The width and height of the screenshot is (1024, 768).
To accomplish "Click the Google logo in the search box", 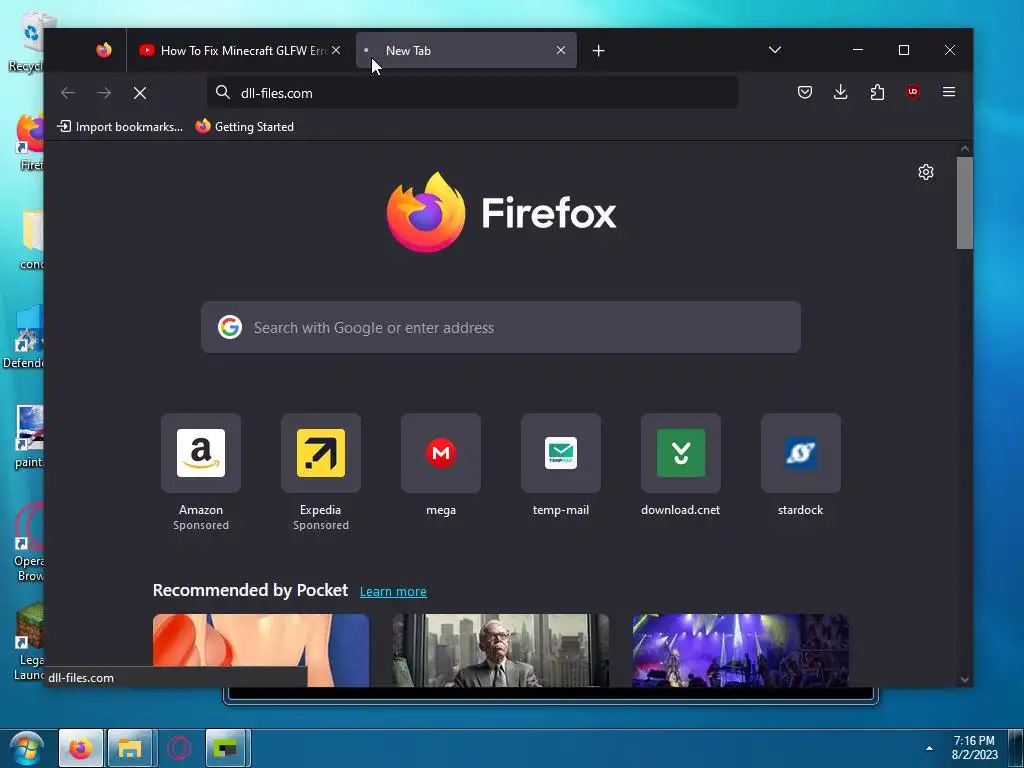I will (x=230, y=327).
